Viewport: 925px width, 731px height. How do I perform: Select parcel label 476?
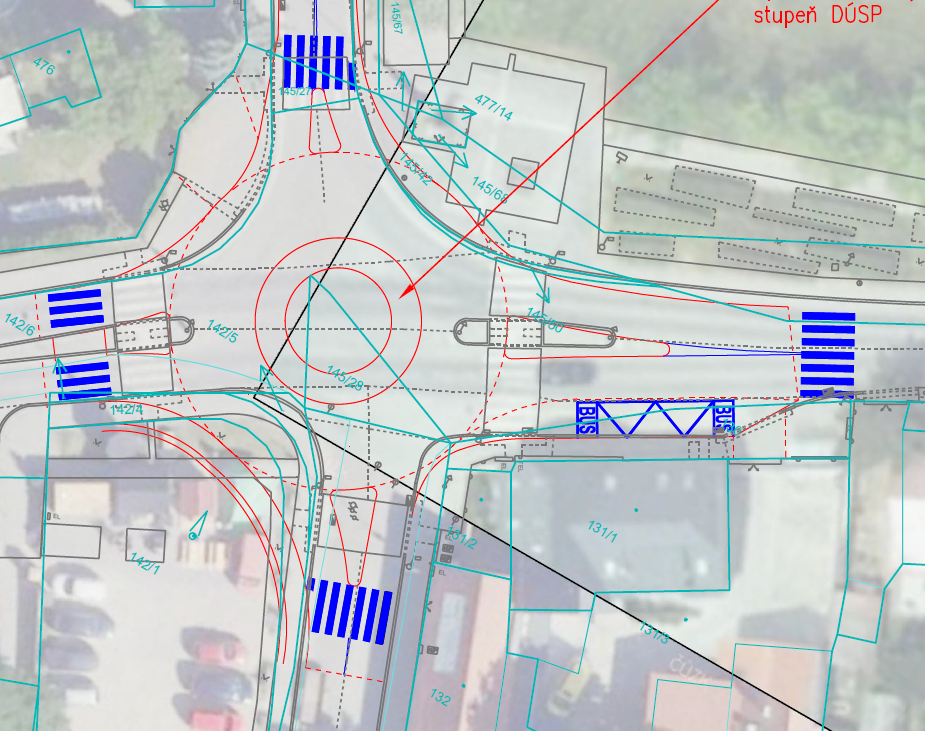(x=43, y=67)
